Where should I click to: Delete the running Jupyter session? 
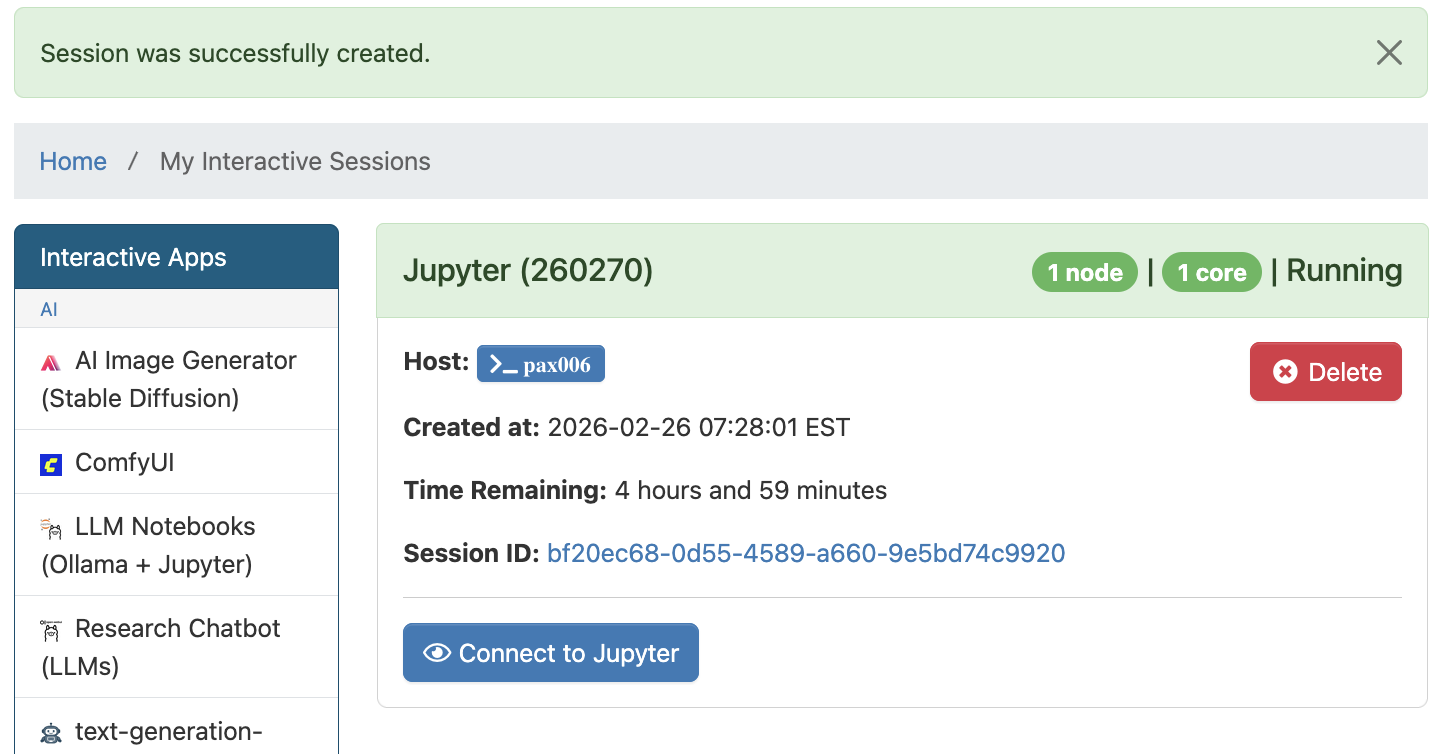tap(1325, 371)
